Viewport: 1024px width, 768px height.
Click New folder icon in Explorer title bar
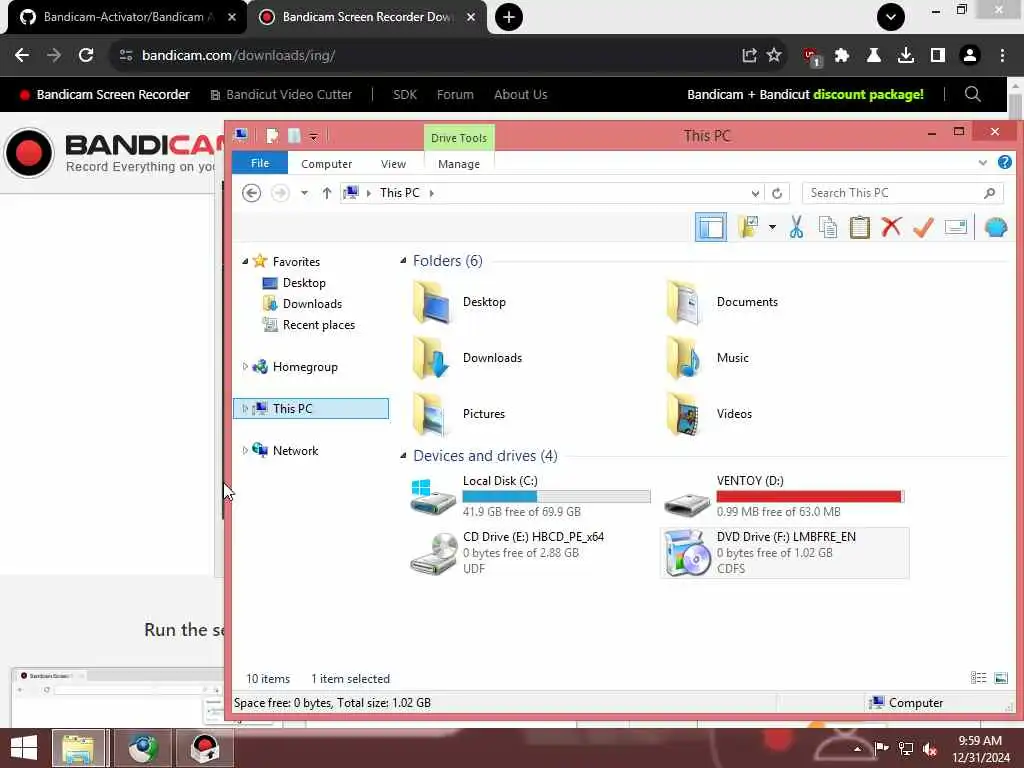pos(294,136)
